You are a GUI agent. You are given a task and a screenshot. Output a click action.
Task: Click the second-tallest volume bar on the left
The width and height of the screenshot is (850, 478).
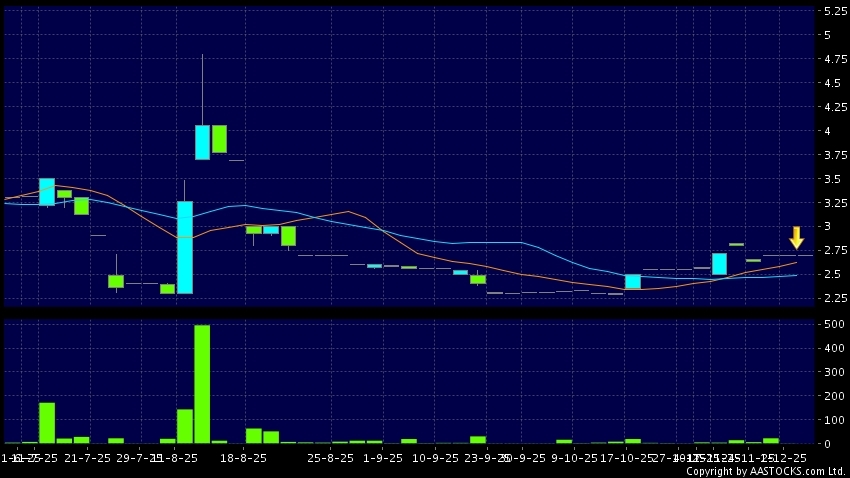click(x=47, y=422)
